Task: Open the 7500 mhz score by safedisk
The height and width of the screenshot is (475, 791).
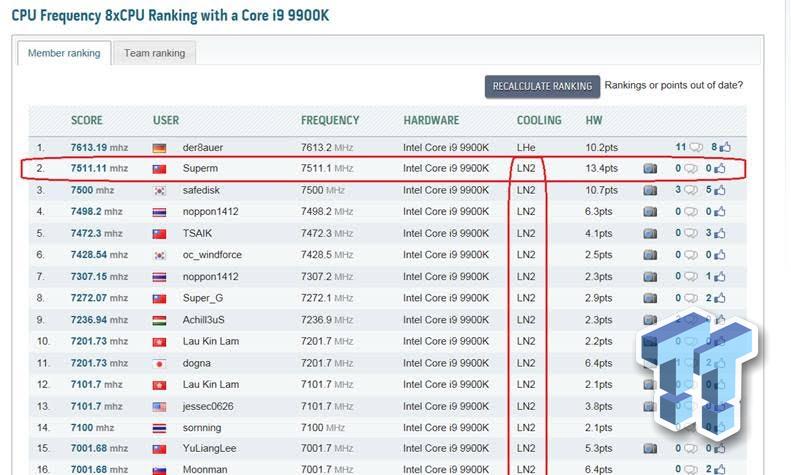Action: [x=92, y=190]
